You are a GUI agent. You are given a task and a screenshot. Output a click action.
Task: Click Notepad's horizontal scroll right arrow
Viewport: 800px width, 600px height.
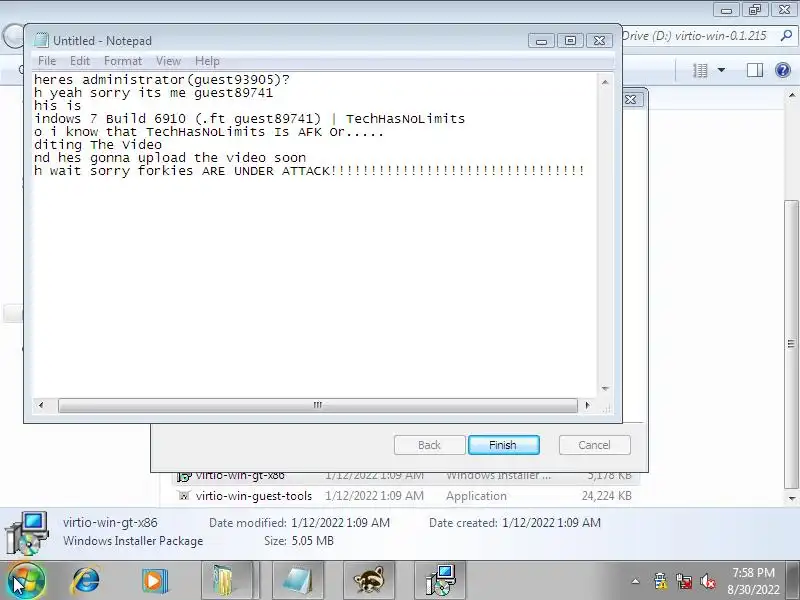click(588, 405)
